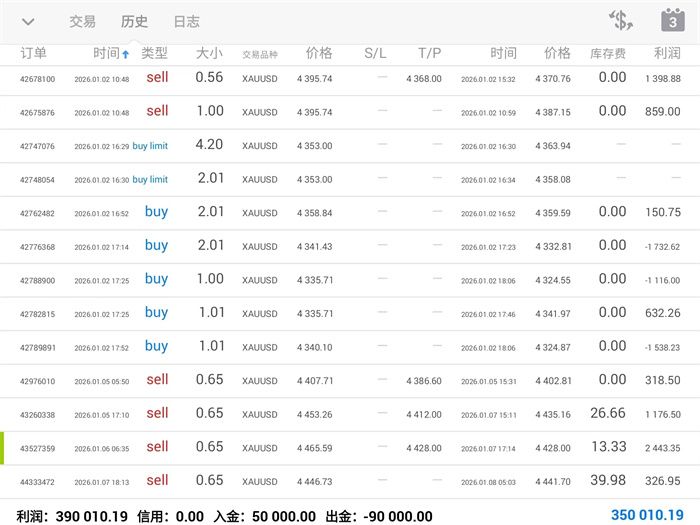Sort by 库存费 column header
The image size is (700, 525).
(x=608, y=54)
